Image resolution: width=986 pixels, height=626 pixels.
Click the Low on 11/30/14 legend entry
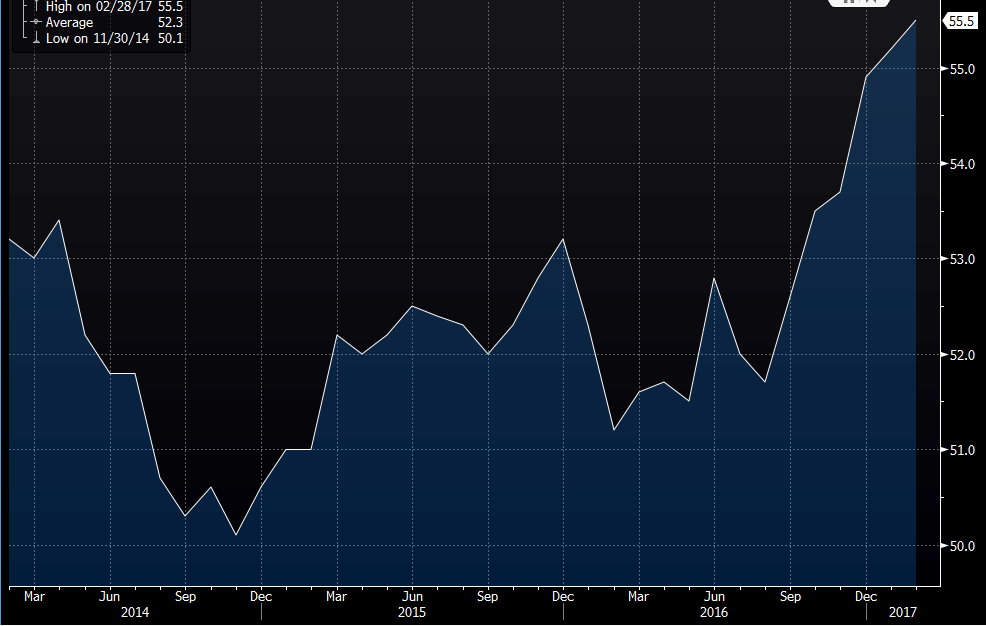point(108,38)
